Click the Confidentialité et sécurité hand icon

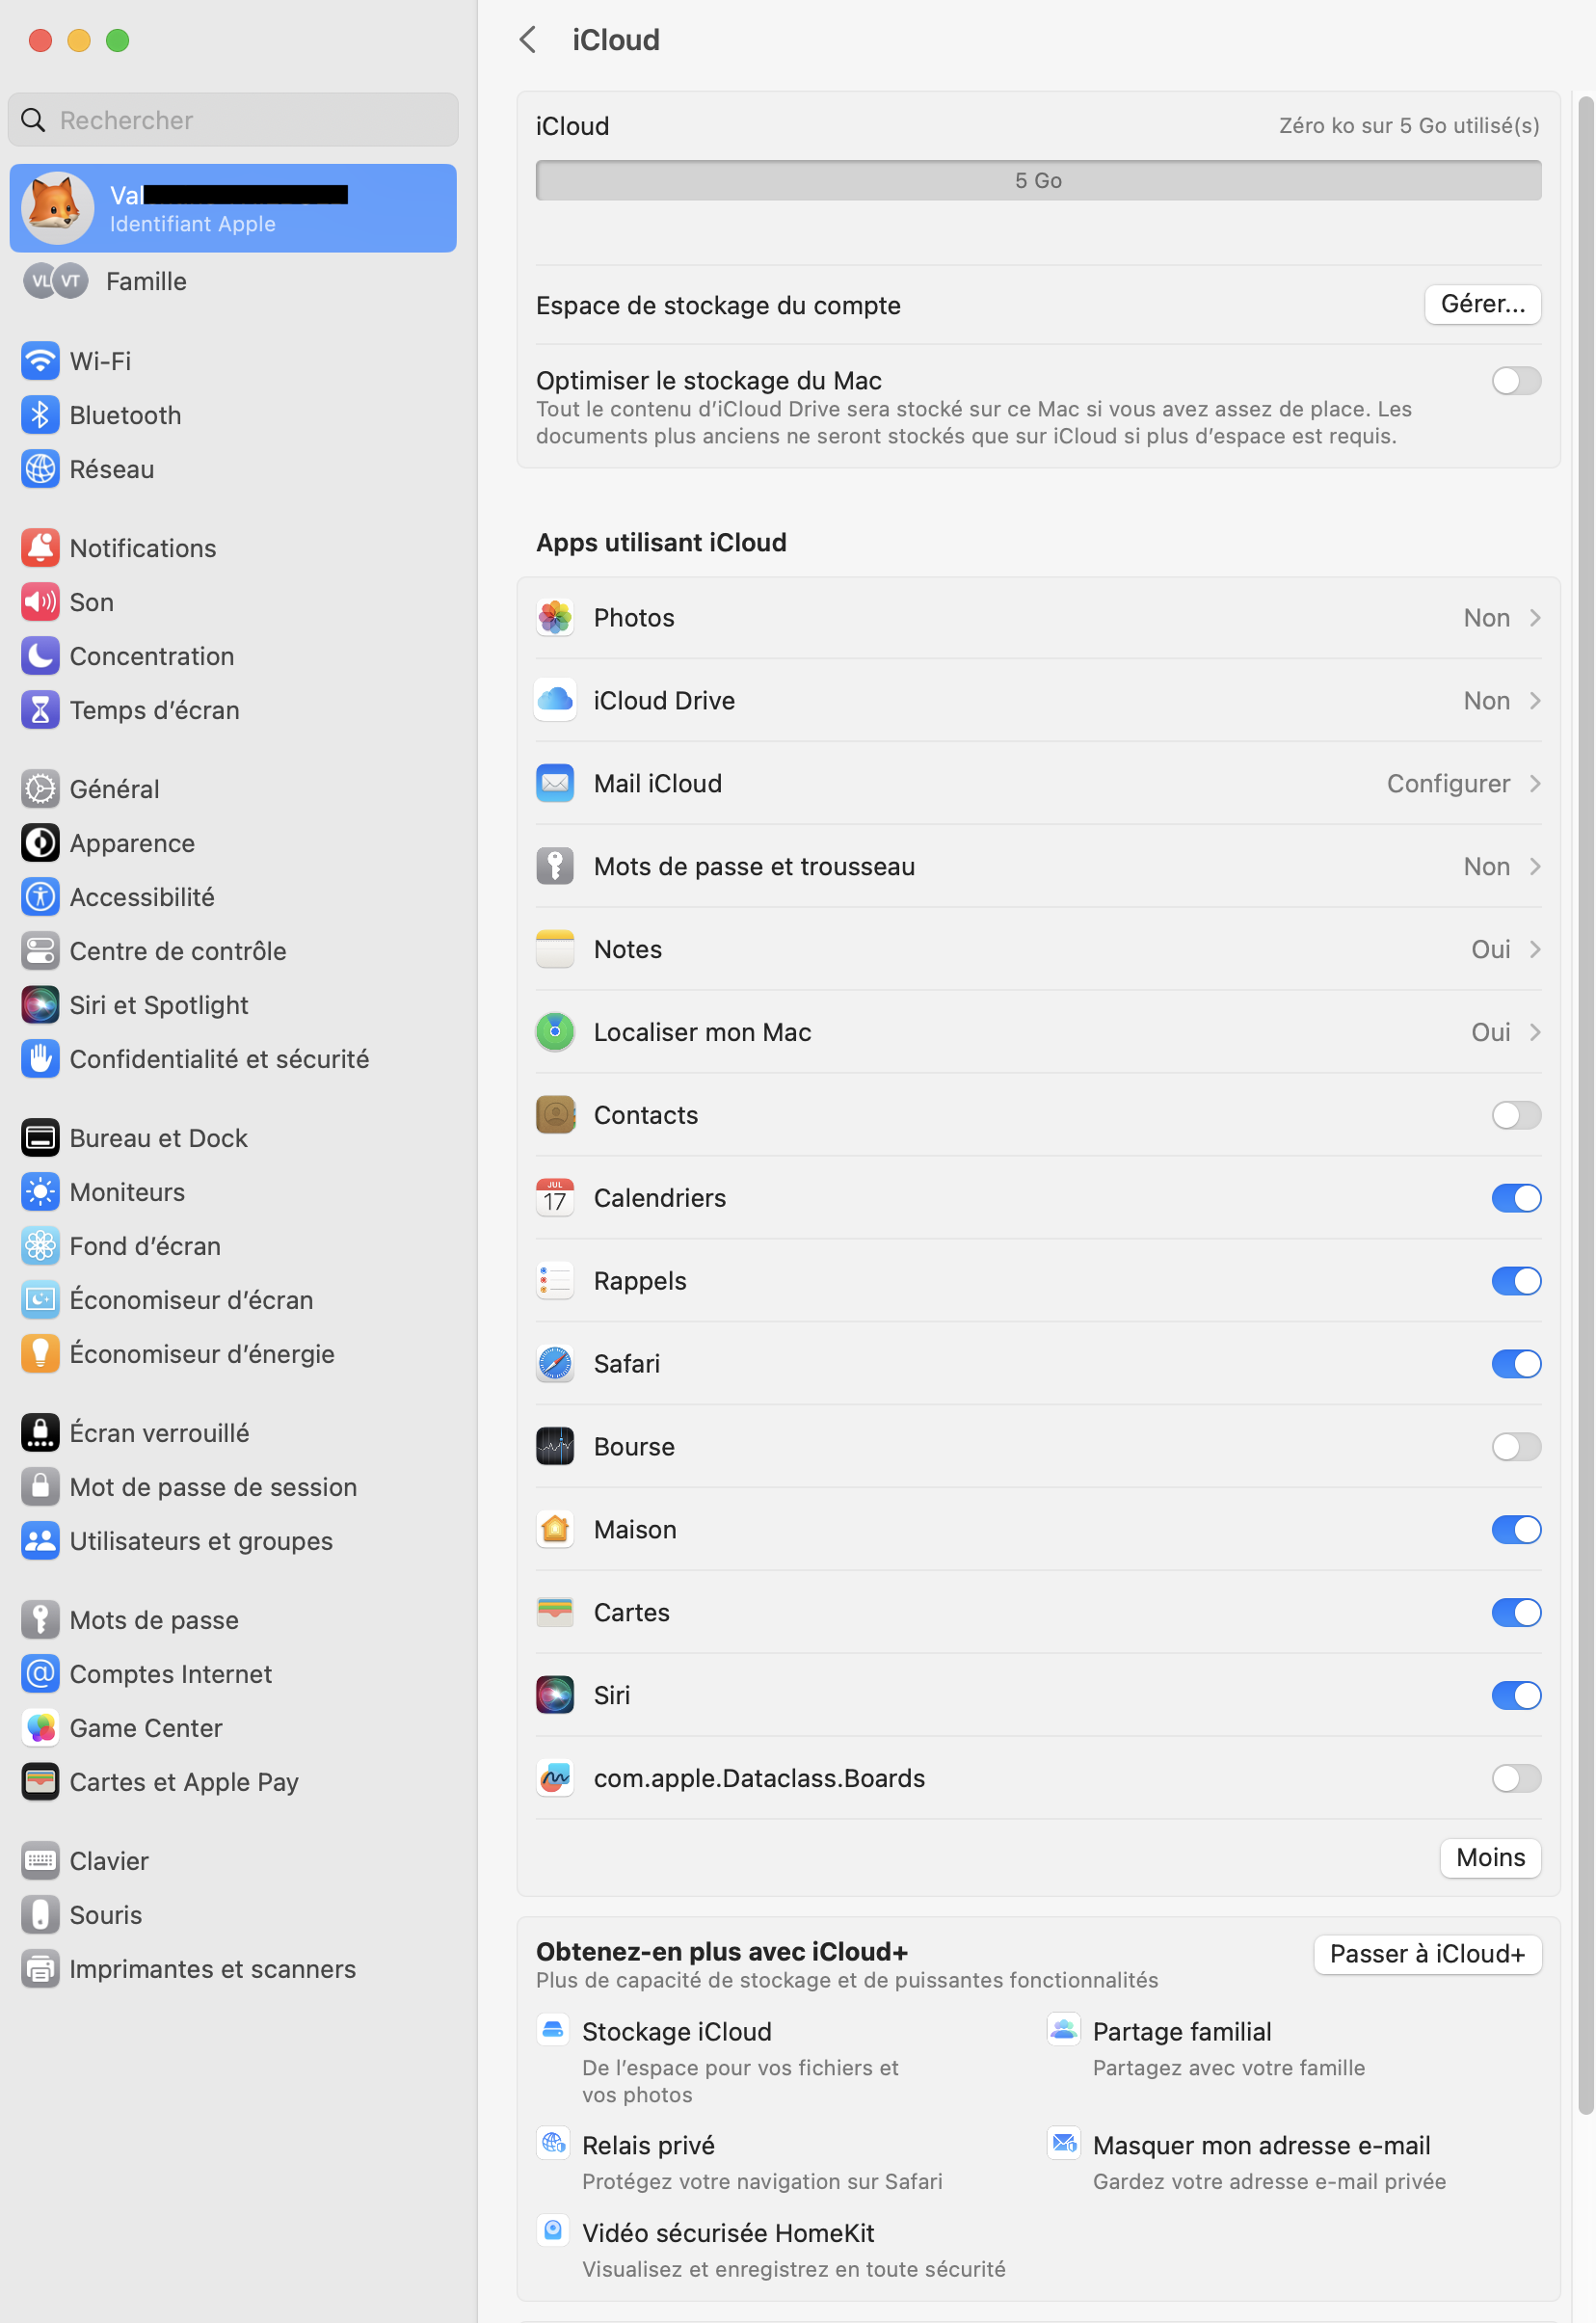(40, 1059)
